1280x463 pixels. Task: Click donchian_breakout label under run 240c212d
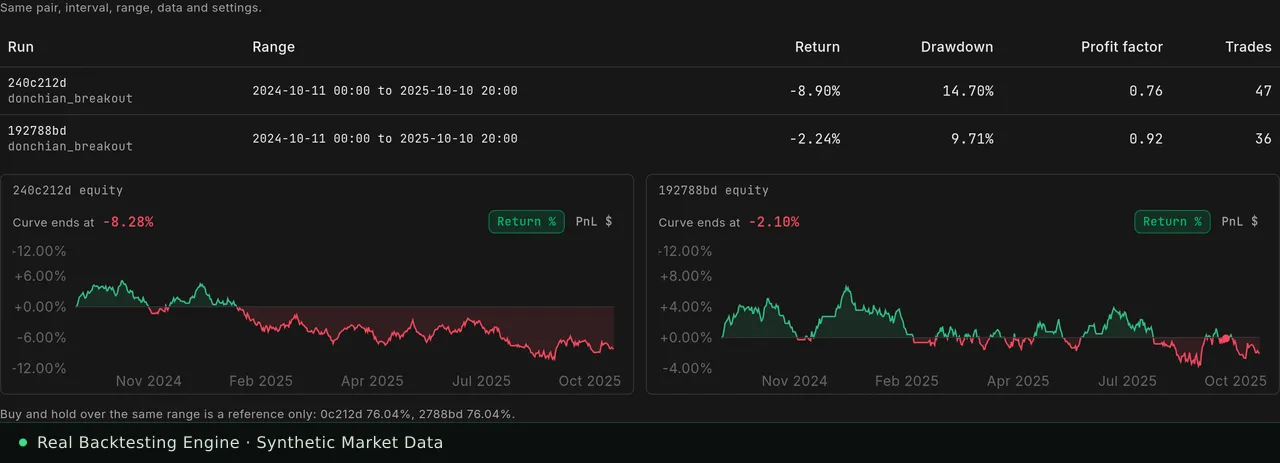pyautogui.click(x=70, y=99)
